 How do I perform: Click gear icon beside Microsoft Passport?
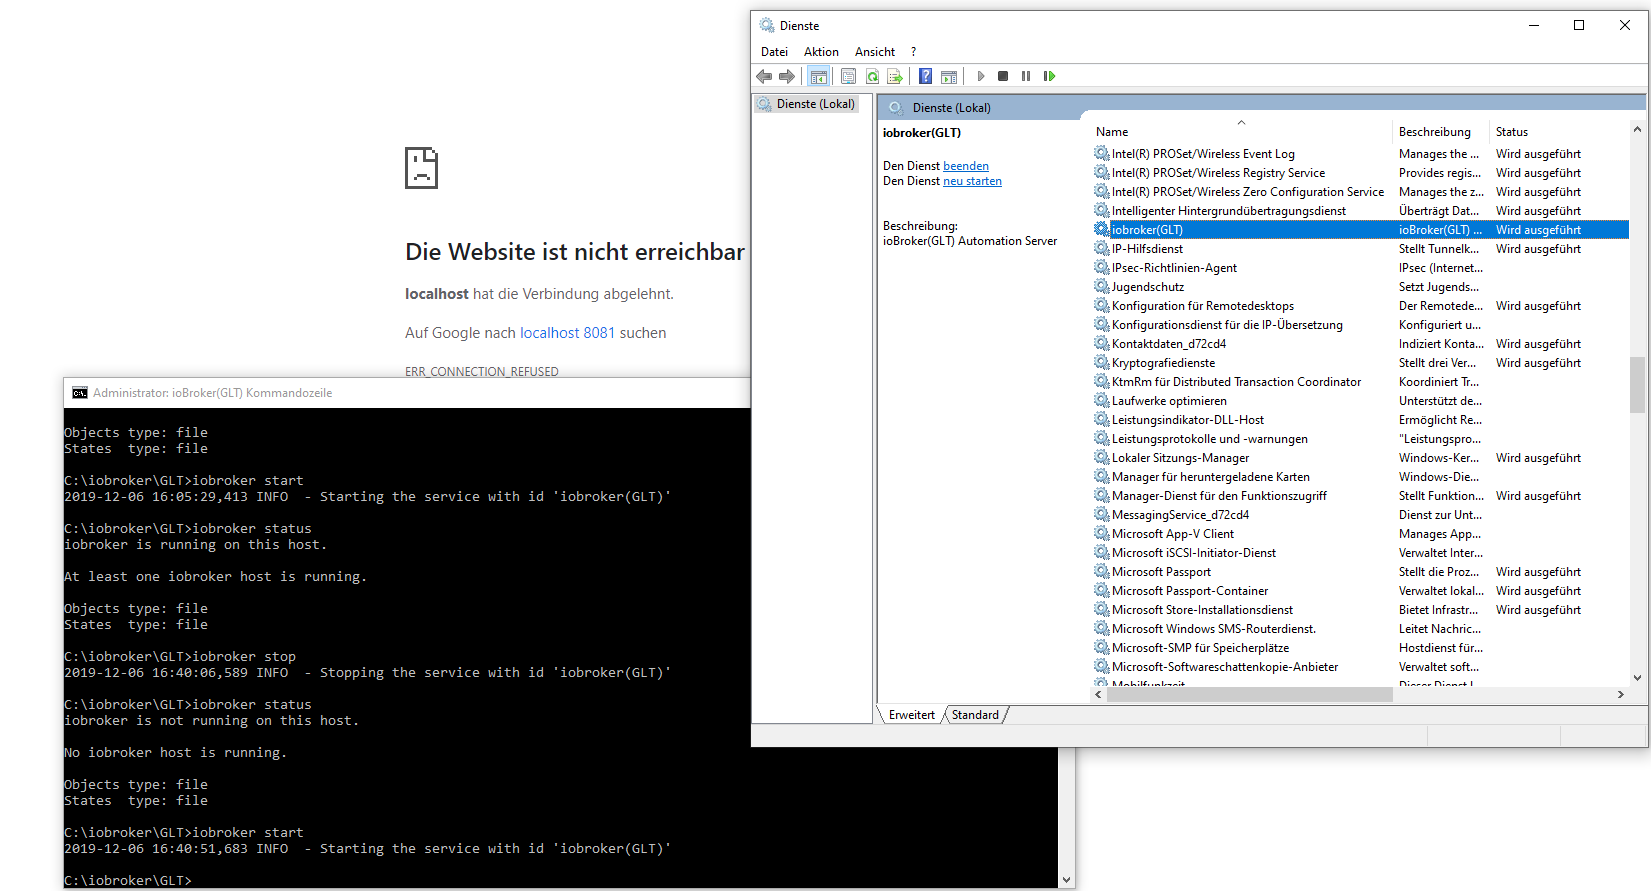pos(1102,571)
